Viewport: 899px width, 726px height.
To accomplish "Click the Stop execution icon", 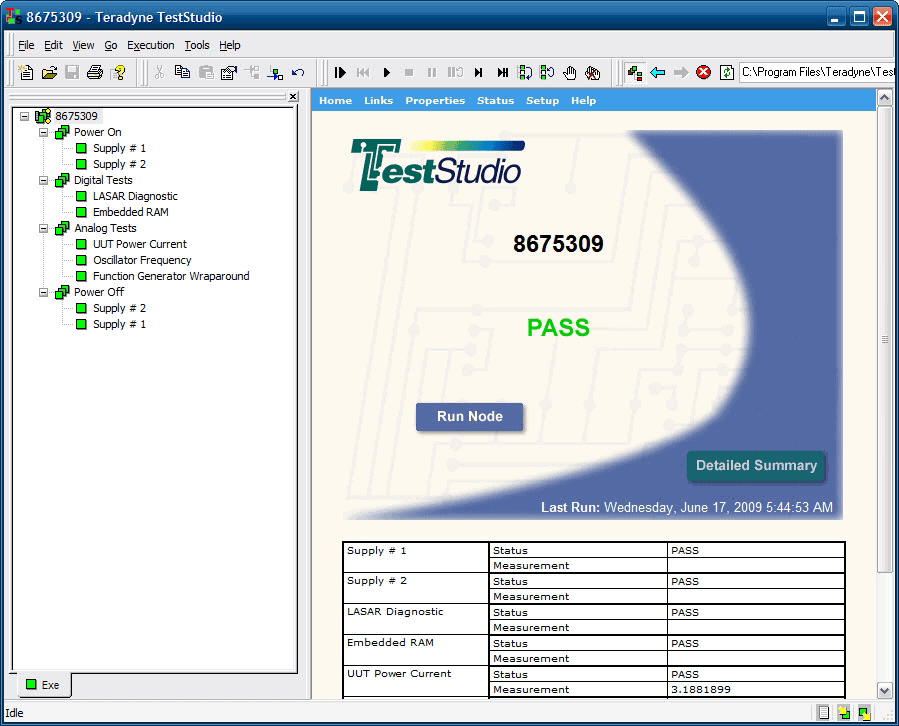I will [x=409, y=72].
